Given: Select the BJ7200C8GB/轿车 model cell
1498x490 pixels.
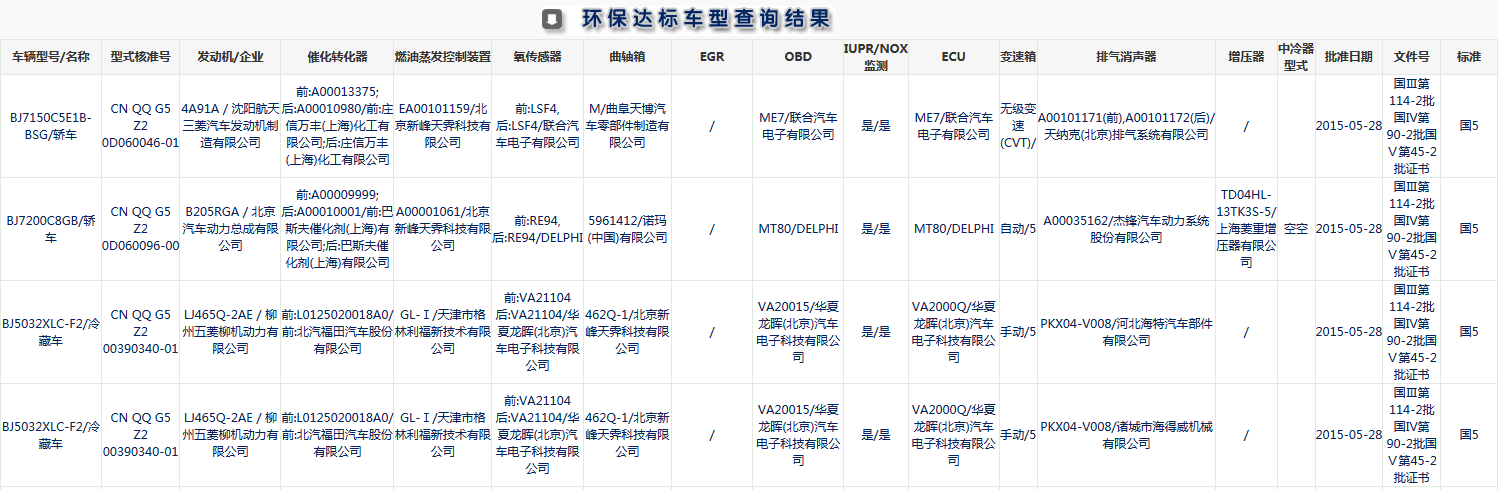Looking at the screenshot, I should click(51, 228).
